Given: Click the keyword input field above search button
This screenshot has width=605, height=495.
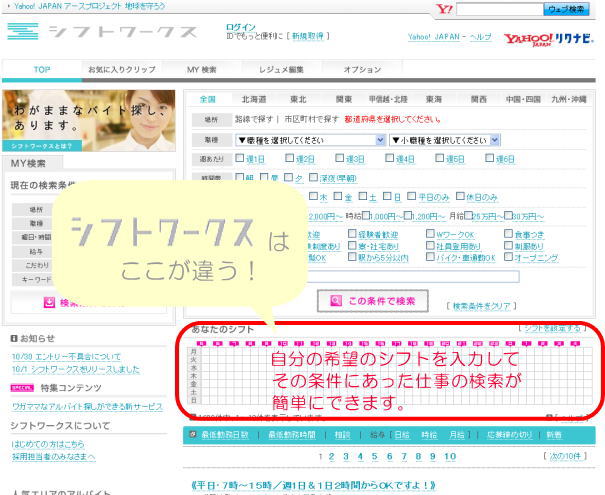Looking at the screenshot, I should (x=413, y=276).
